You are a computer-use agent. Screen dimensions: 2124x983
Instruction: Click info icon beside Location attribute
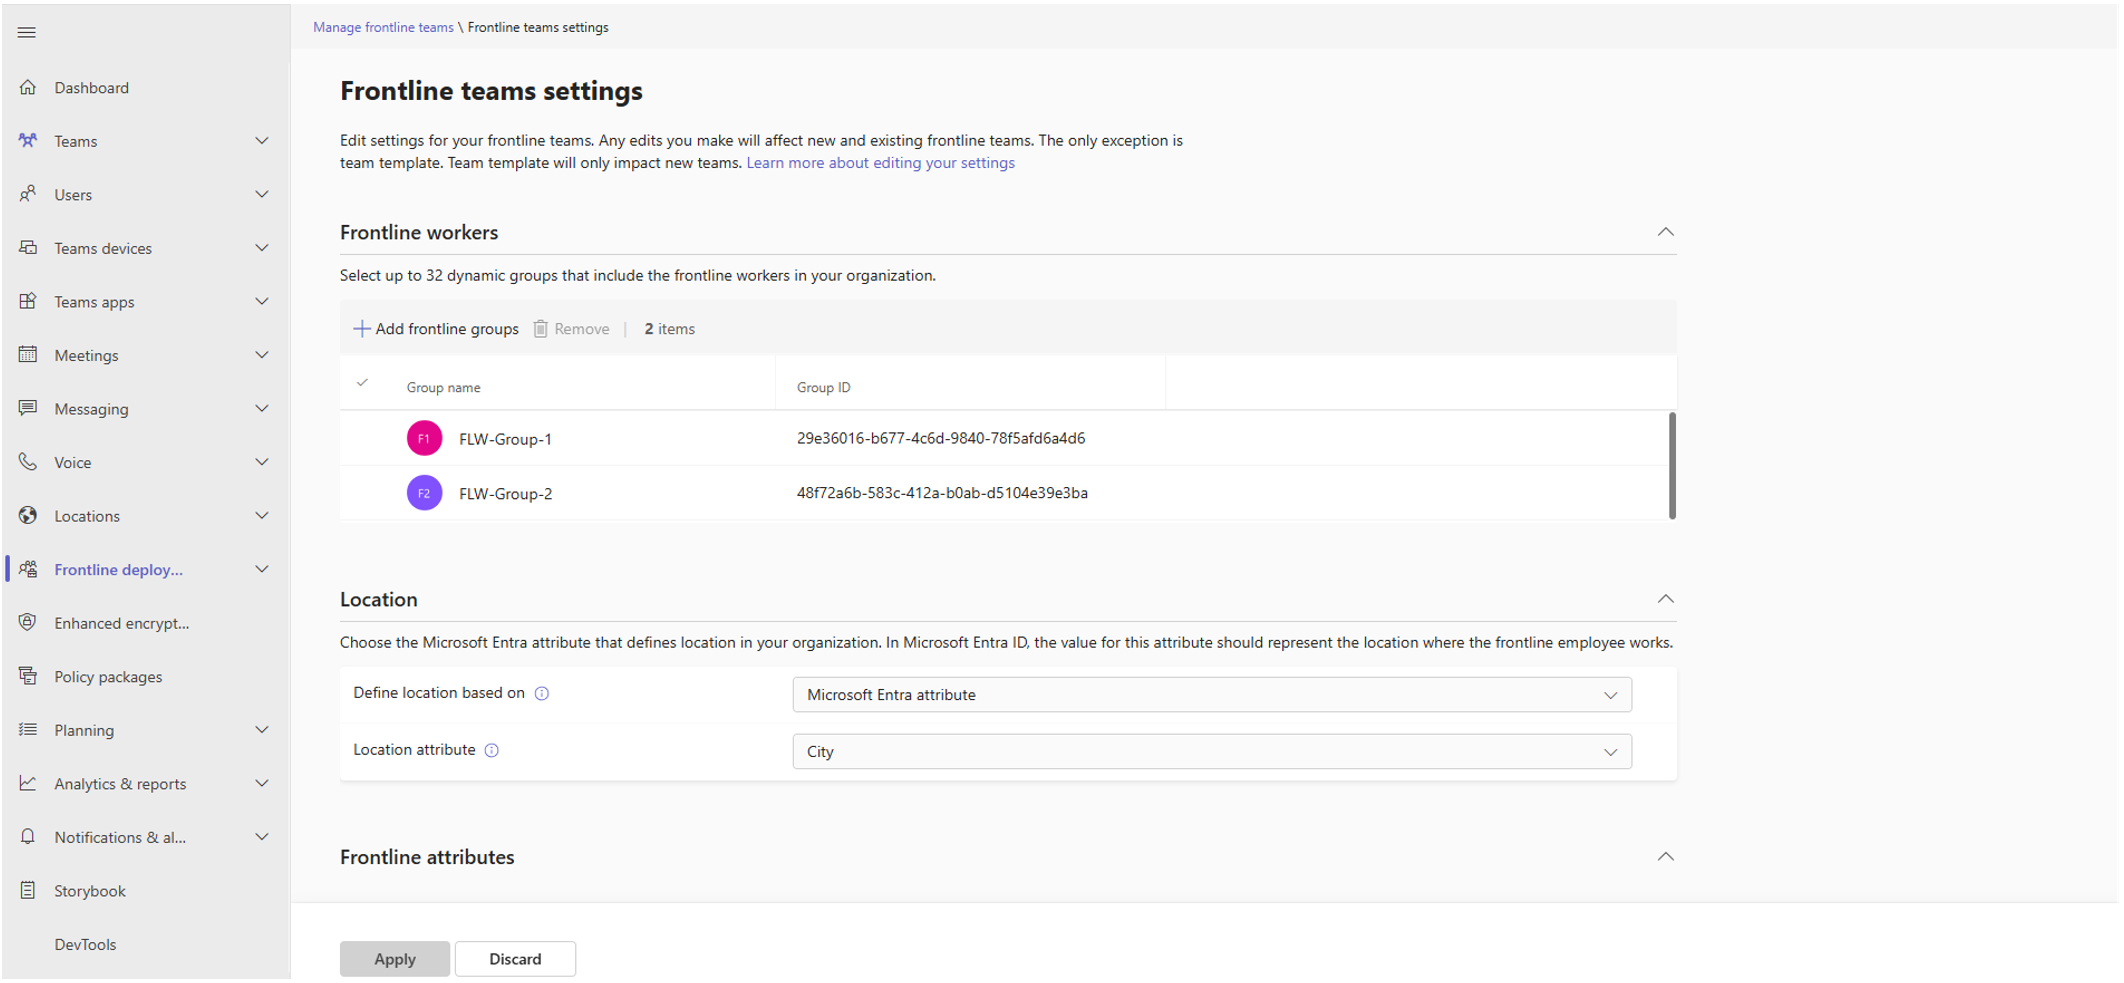click(x=492, y=751)
